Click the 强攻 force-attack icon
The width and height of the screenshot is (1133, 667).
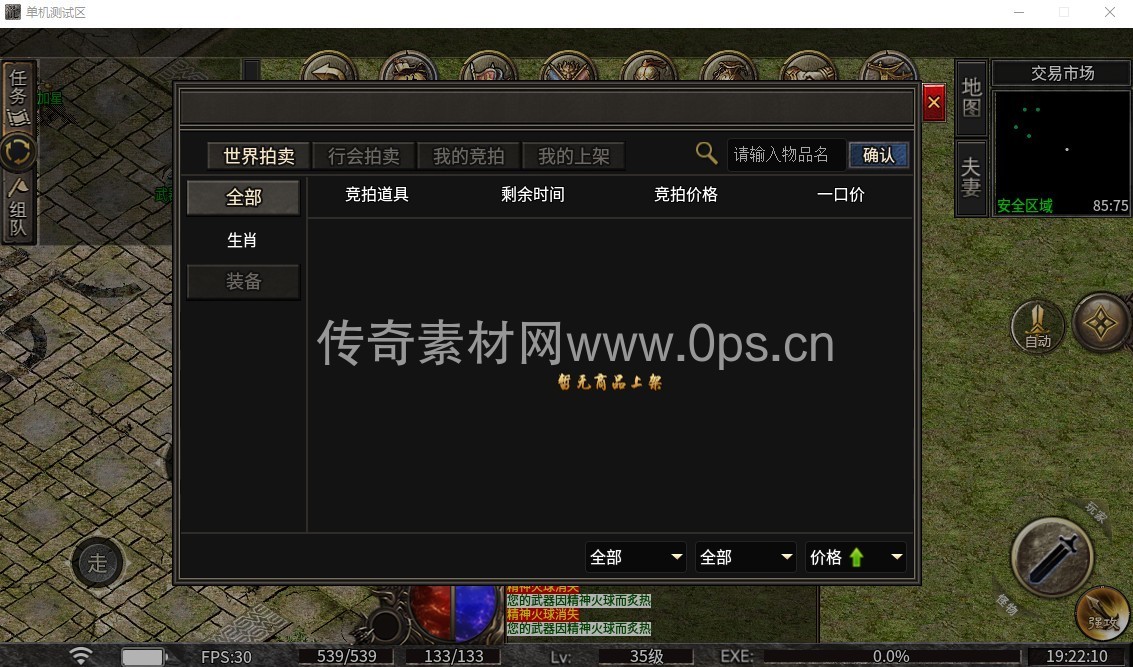pos(1104,615)
